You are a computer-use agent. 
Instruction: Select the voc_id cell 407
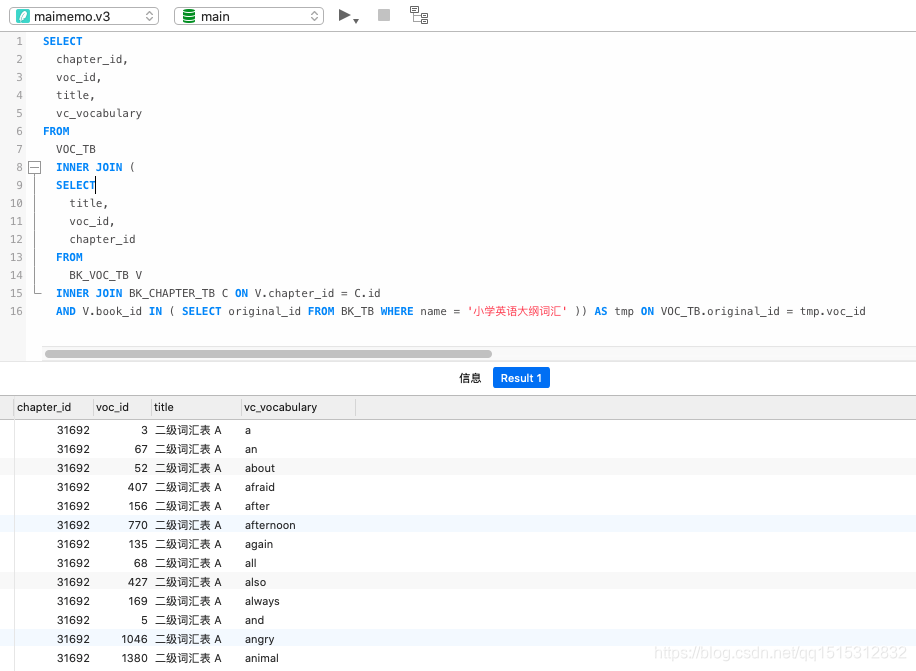[x=137, y=487]
